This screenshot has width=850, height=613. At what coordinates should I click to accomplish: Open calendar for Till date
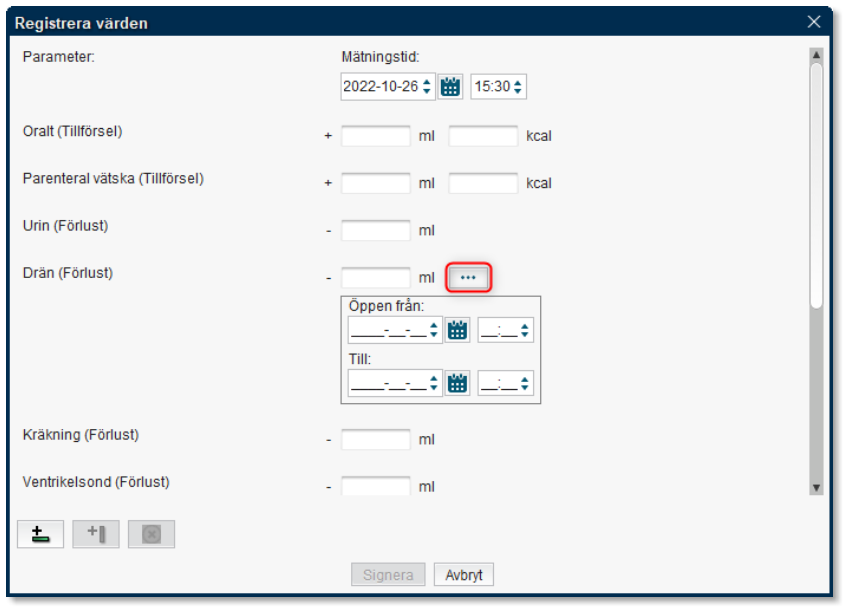click(458, 383)
